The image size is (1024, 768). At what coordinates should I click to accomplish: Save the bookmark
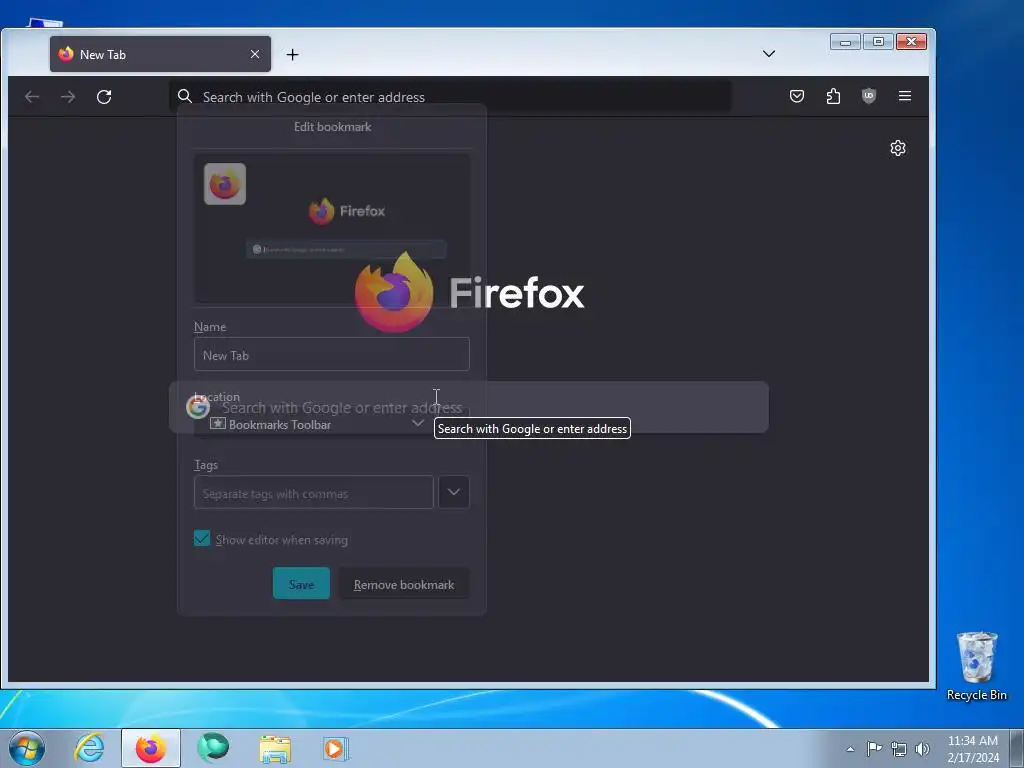pos(301,584)
